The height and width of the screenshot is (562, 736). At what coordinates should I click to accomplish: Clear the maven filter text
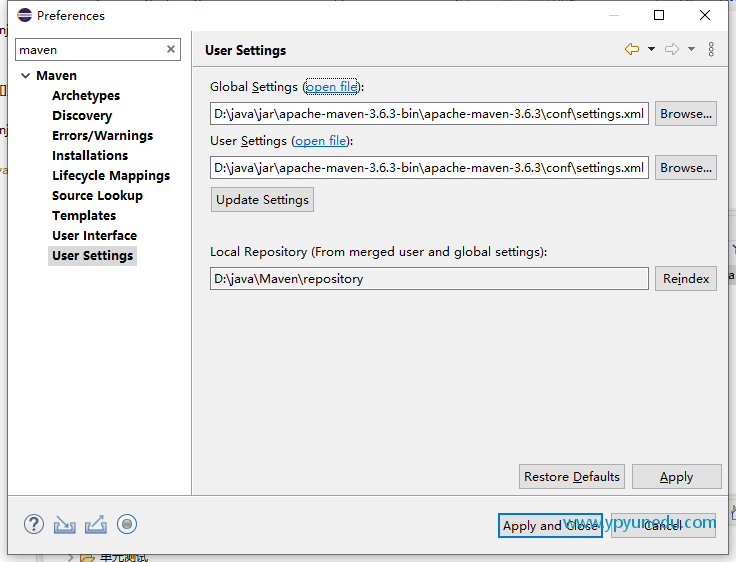pyautogui.click(x=171, y=49)
